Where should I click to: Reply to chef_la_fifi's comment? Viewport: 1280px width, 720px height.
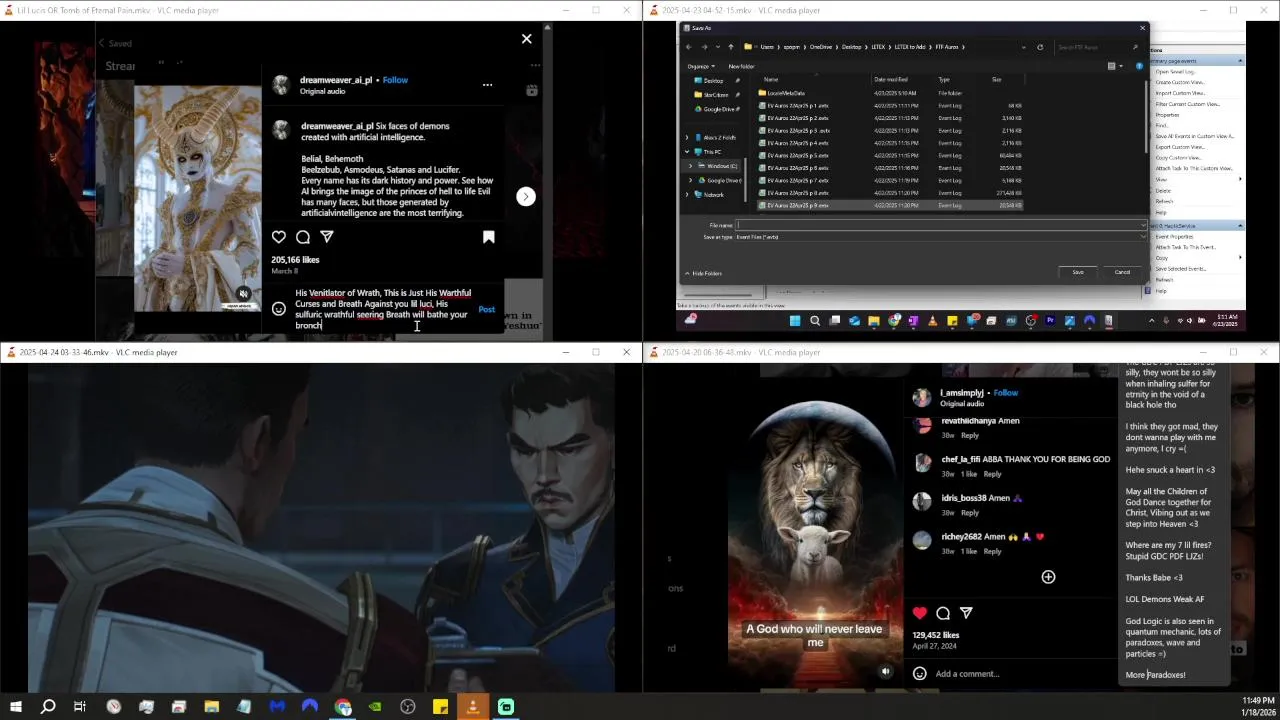992,474
